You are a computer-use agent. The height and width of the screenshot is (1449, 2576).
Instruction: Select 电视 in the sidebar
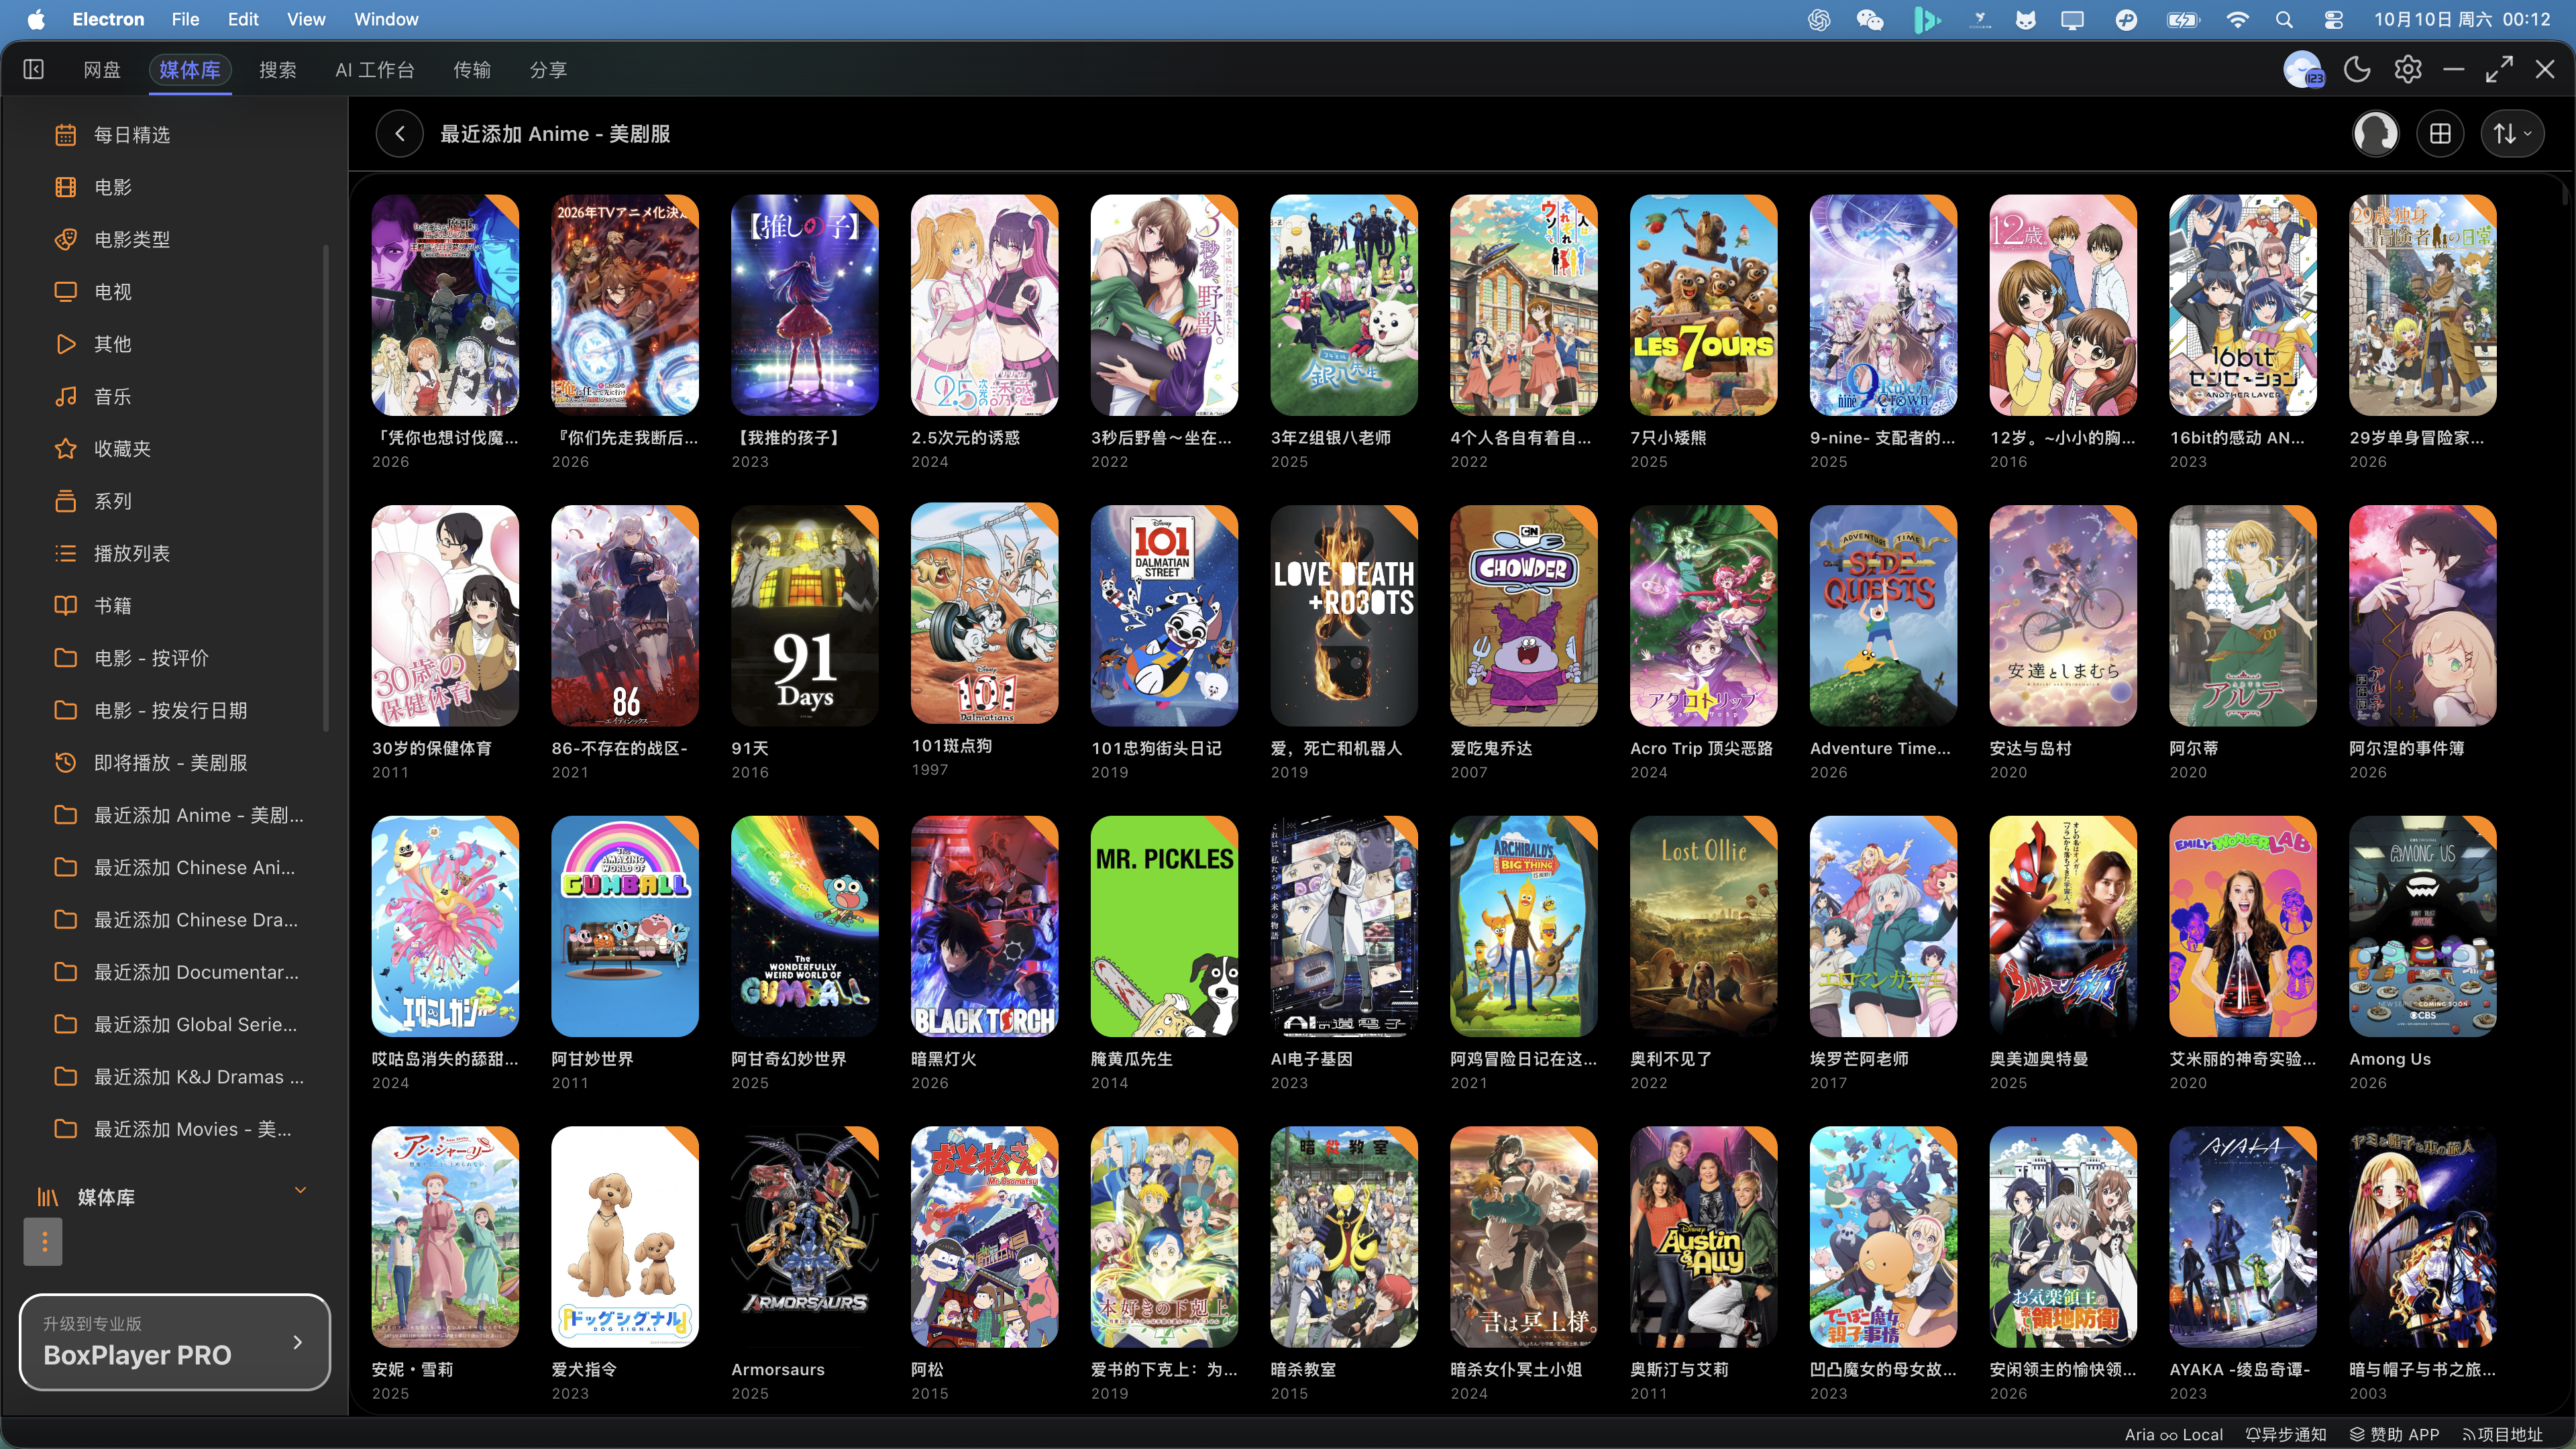(x=113, y=292)
